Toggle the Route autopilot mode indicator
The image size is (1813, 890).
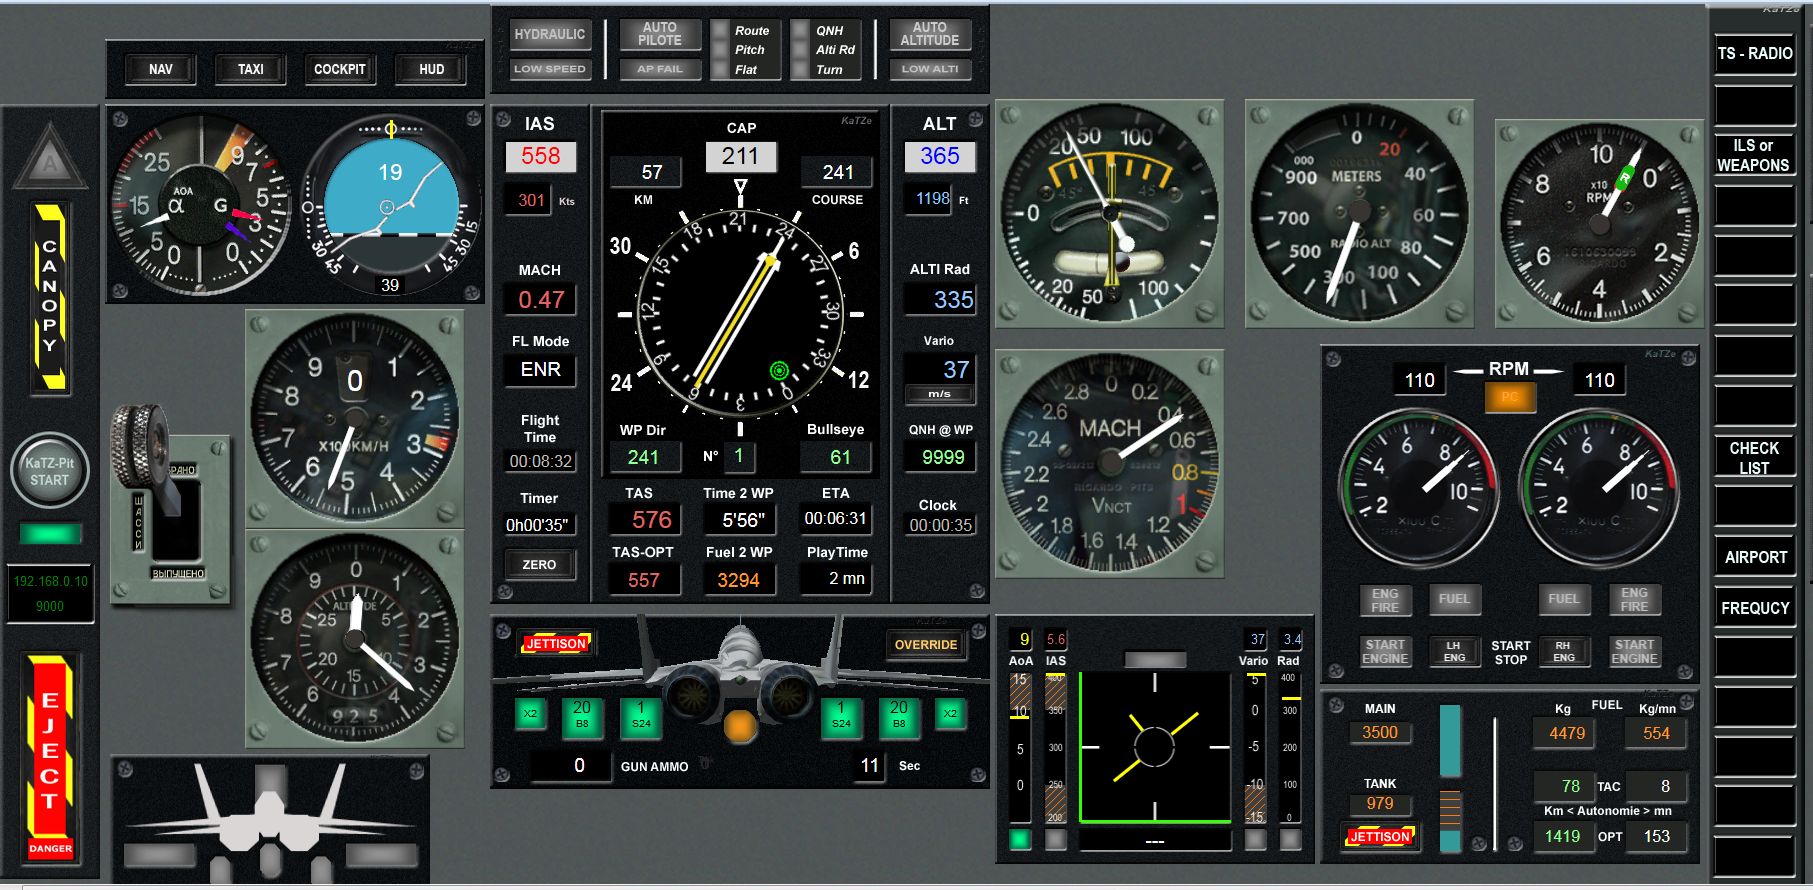(x=721, y=31)
